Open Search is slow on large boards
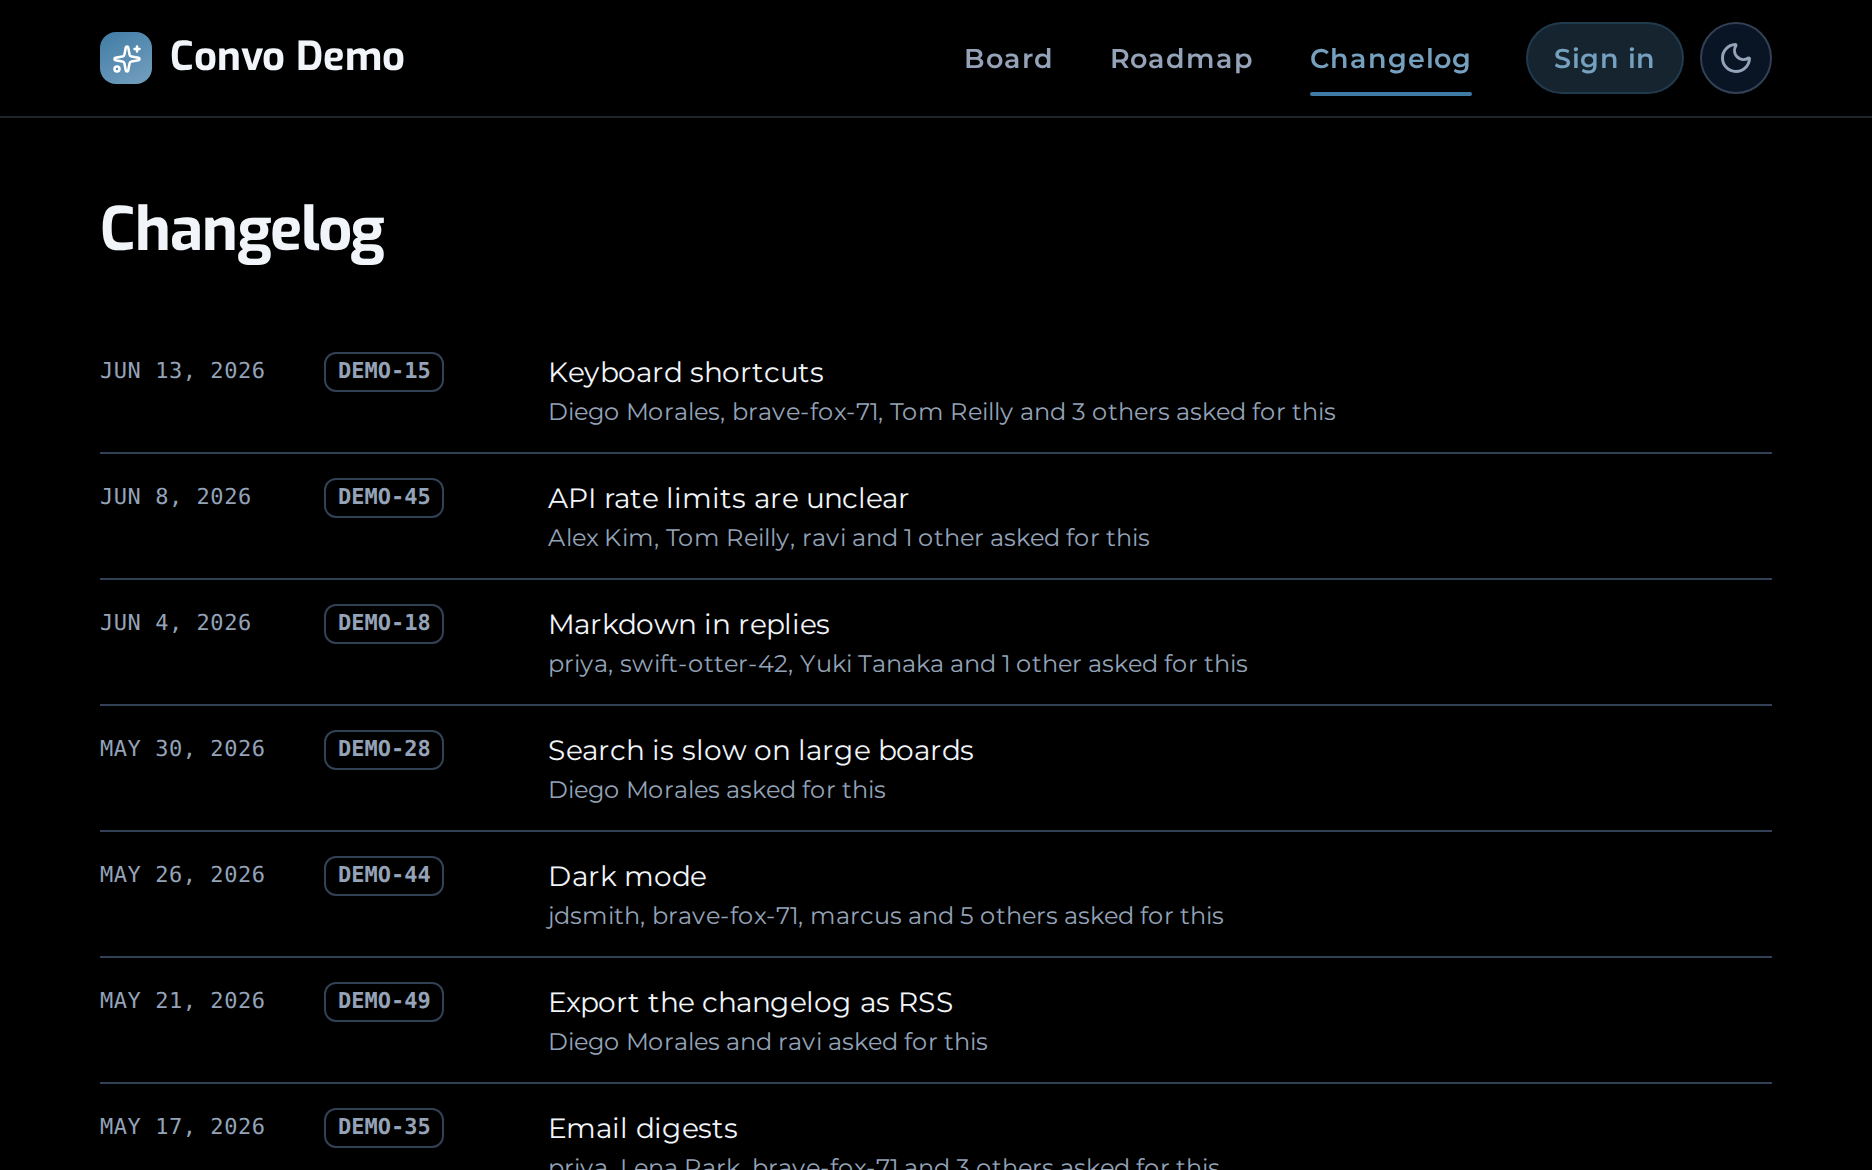 (761, 750)
